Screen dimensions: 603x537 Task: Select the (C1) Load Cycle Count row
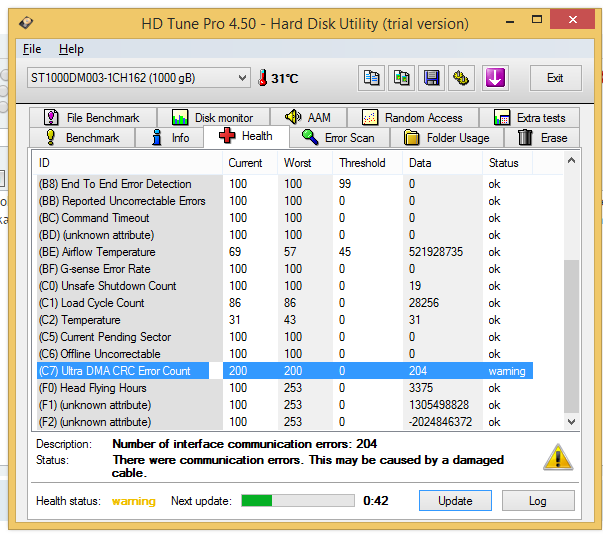(285, 303)
